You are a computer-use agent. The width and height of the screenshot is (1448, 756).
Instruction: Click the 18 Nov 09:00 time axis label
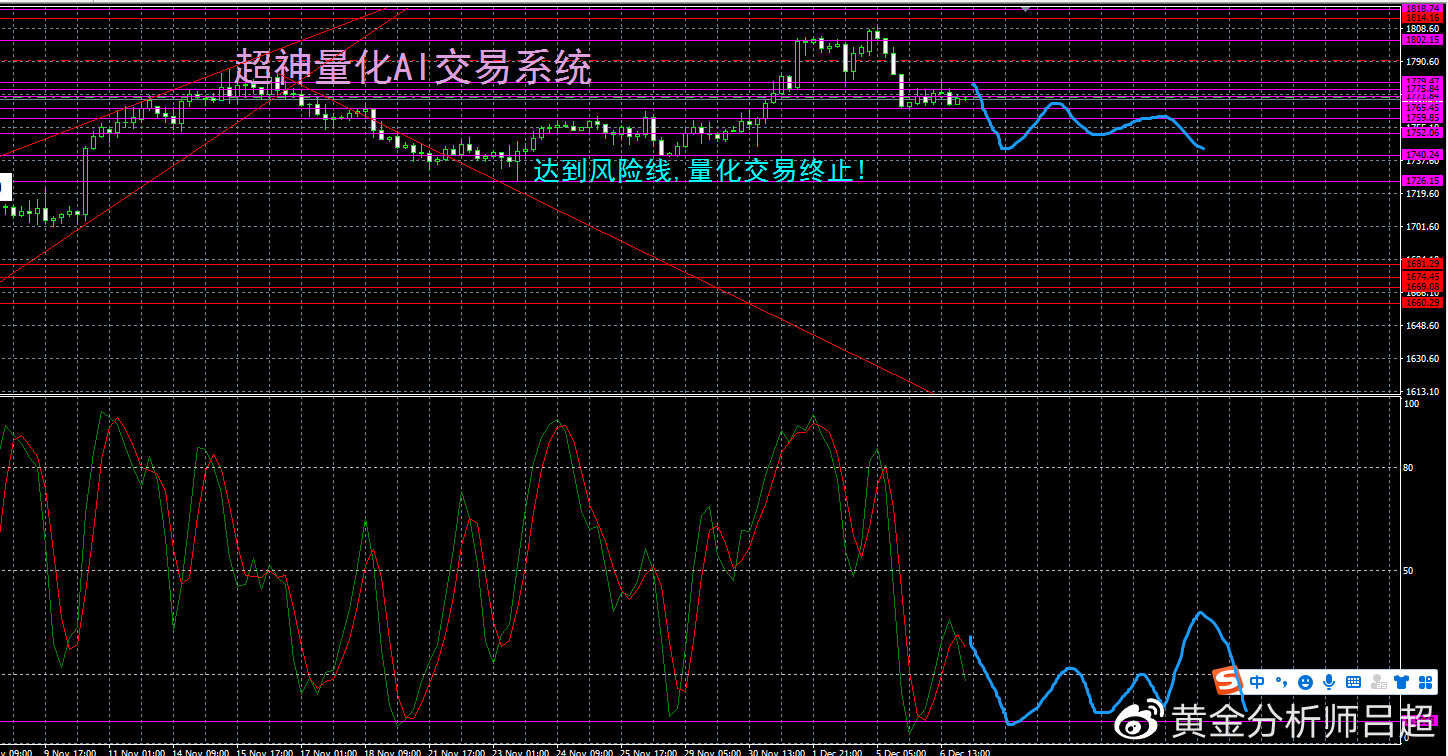(x=393, y=751)
